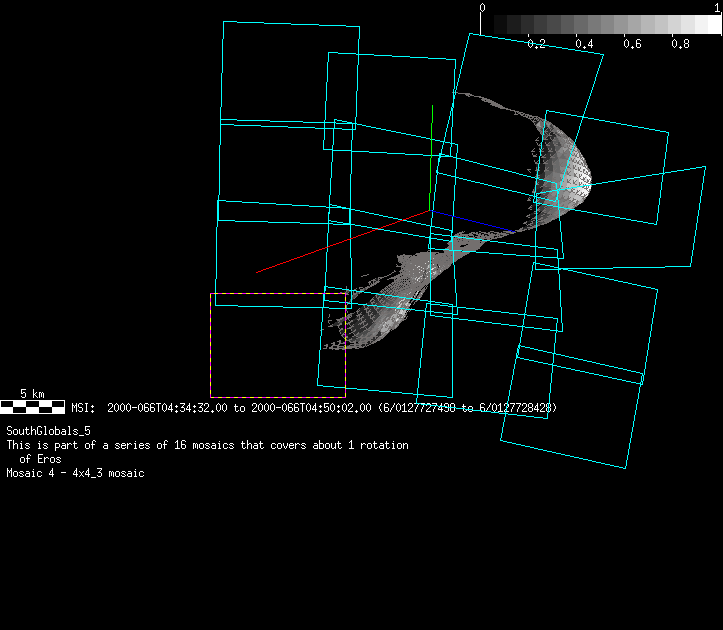
Task: Click the 'Mosaic 4 - 4x4_3 mosaic' text
Action: 75,473
